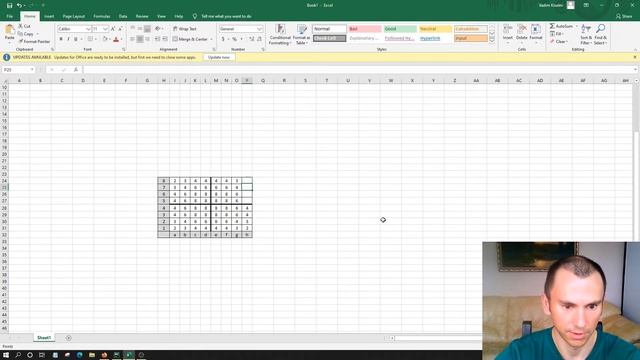Open the Windows Start menu

pyautogui.click(x=6, y=355)
